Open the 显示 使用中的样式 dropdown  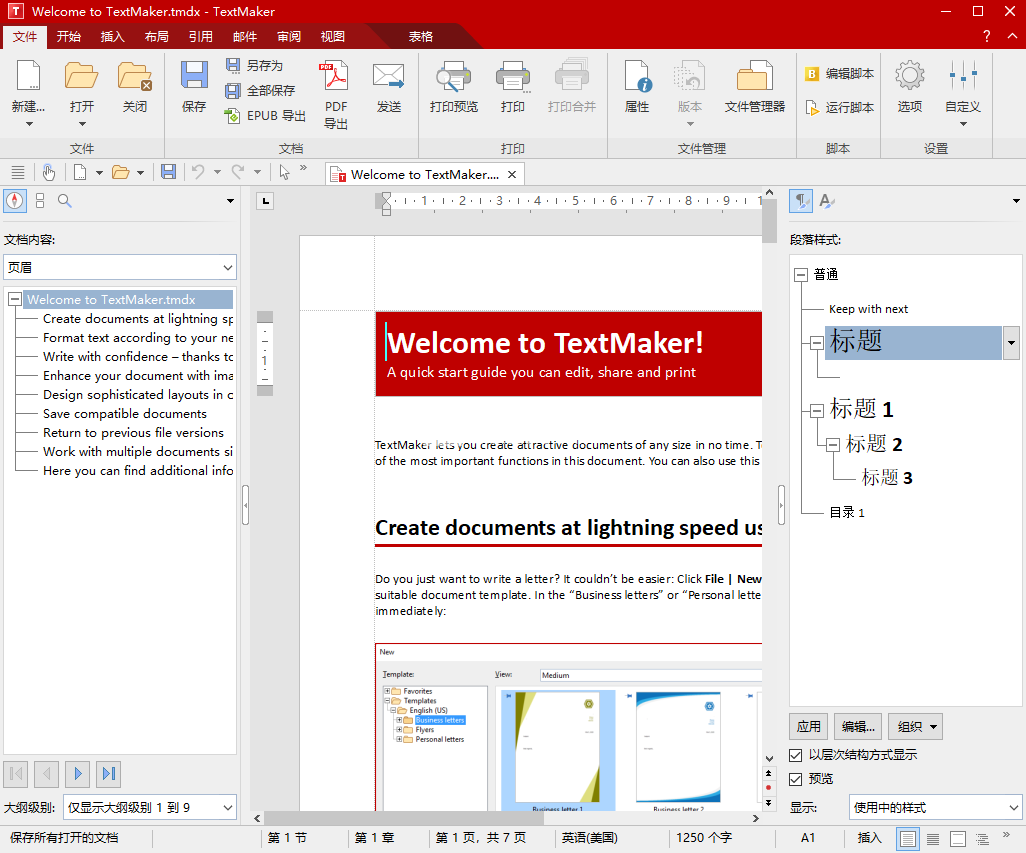point(935,807)
